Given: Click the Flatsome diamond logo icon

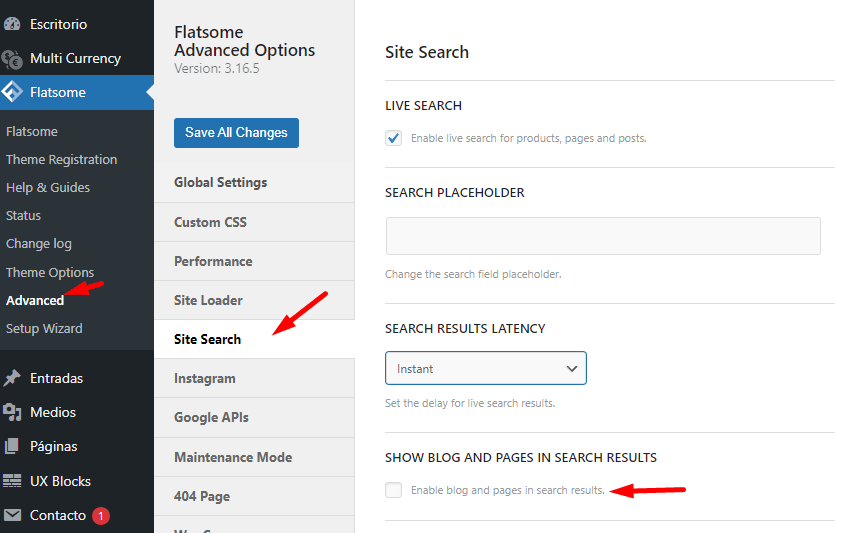Looking at the screenshot, I should (12, 92).
